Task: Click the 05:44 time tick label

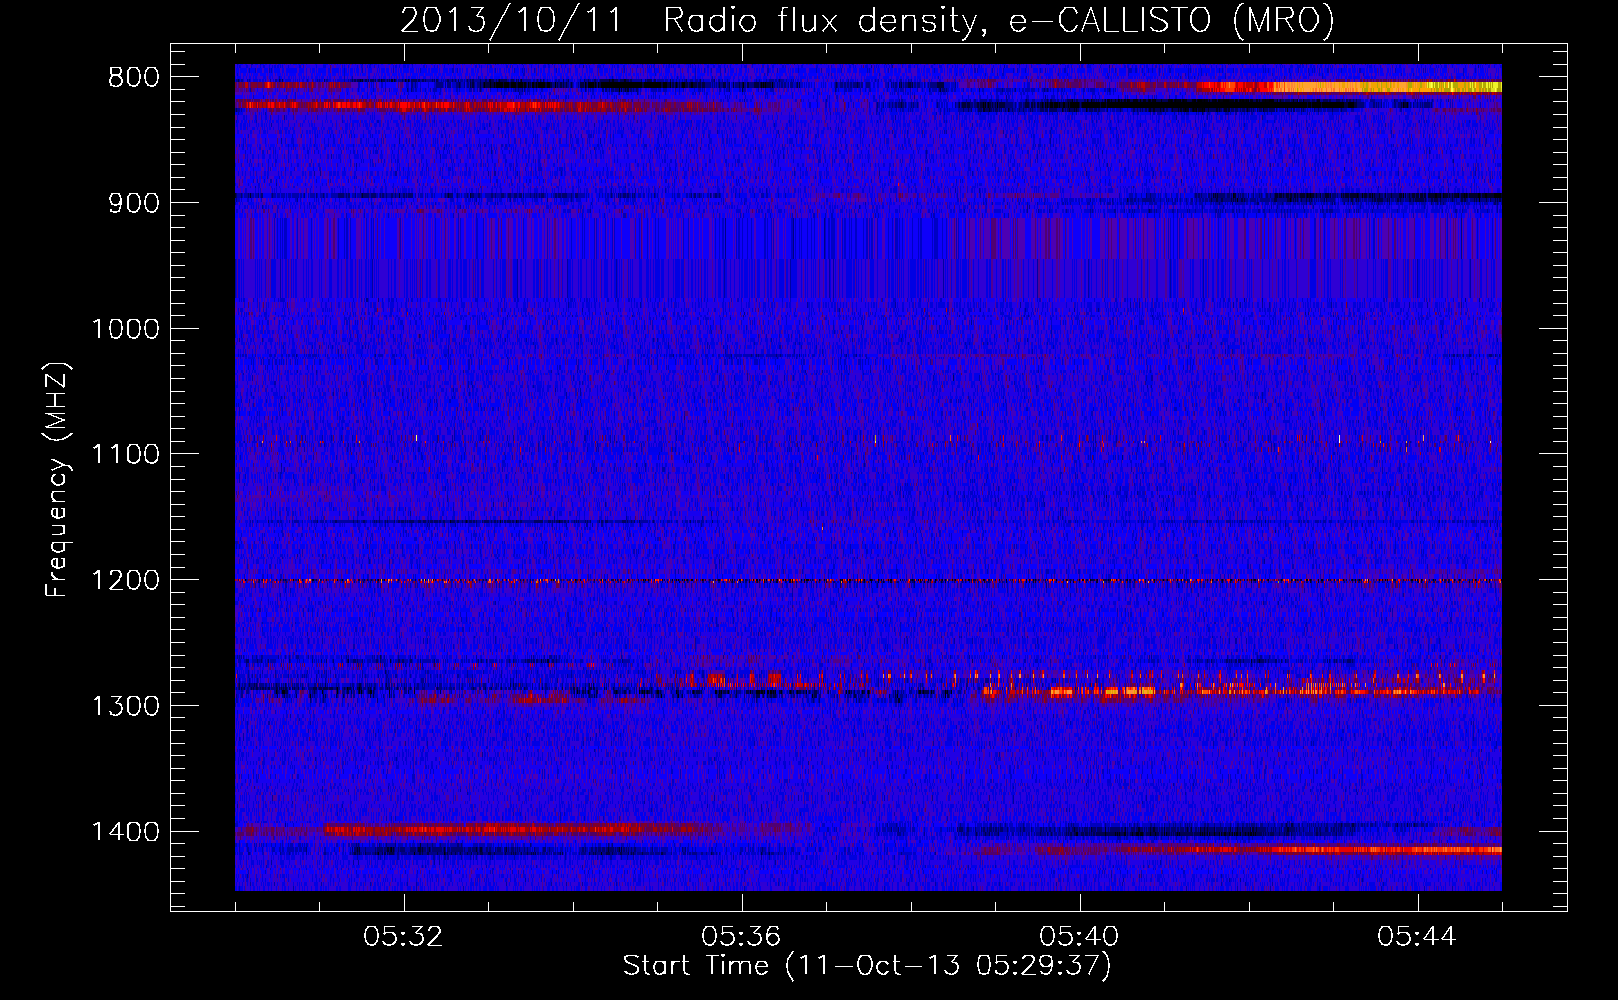Action: [x=1417, y=937]
